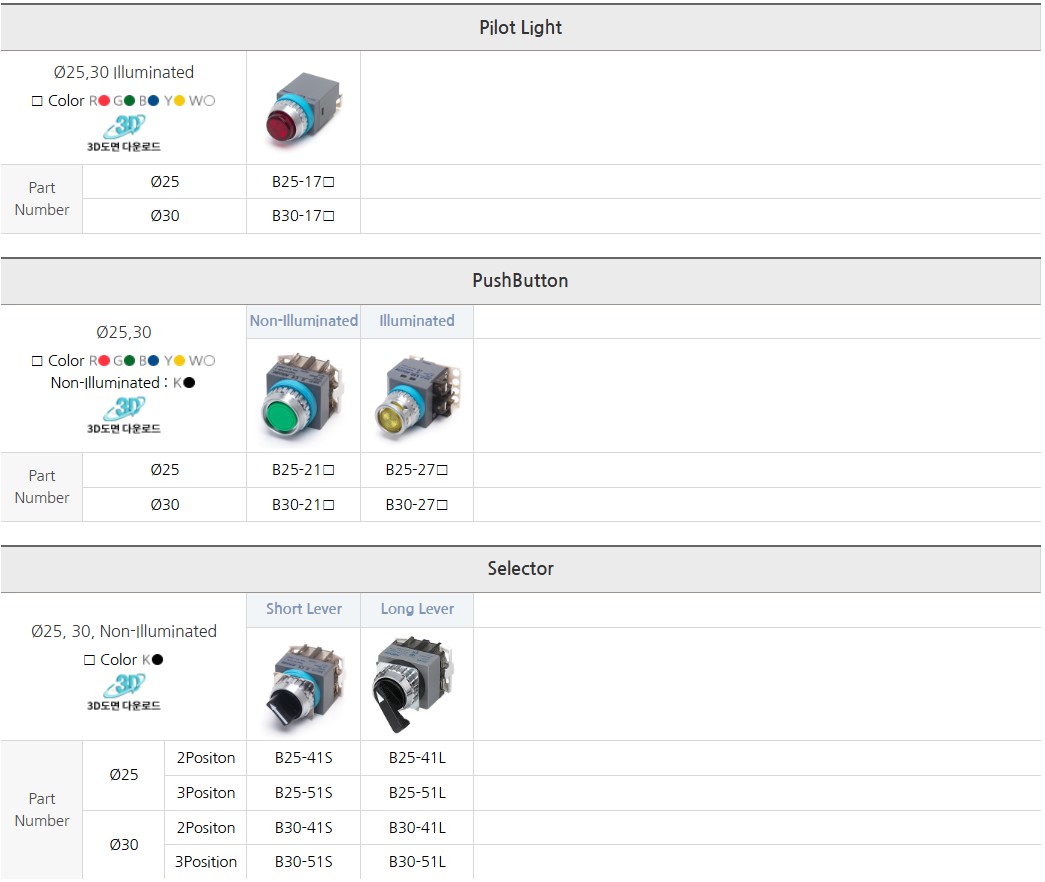The width and height of the screenshot is (1045, 882).
Task: Click the PushButton section title
Action: coord(521,281)
